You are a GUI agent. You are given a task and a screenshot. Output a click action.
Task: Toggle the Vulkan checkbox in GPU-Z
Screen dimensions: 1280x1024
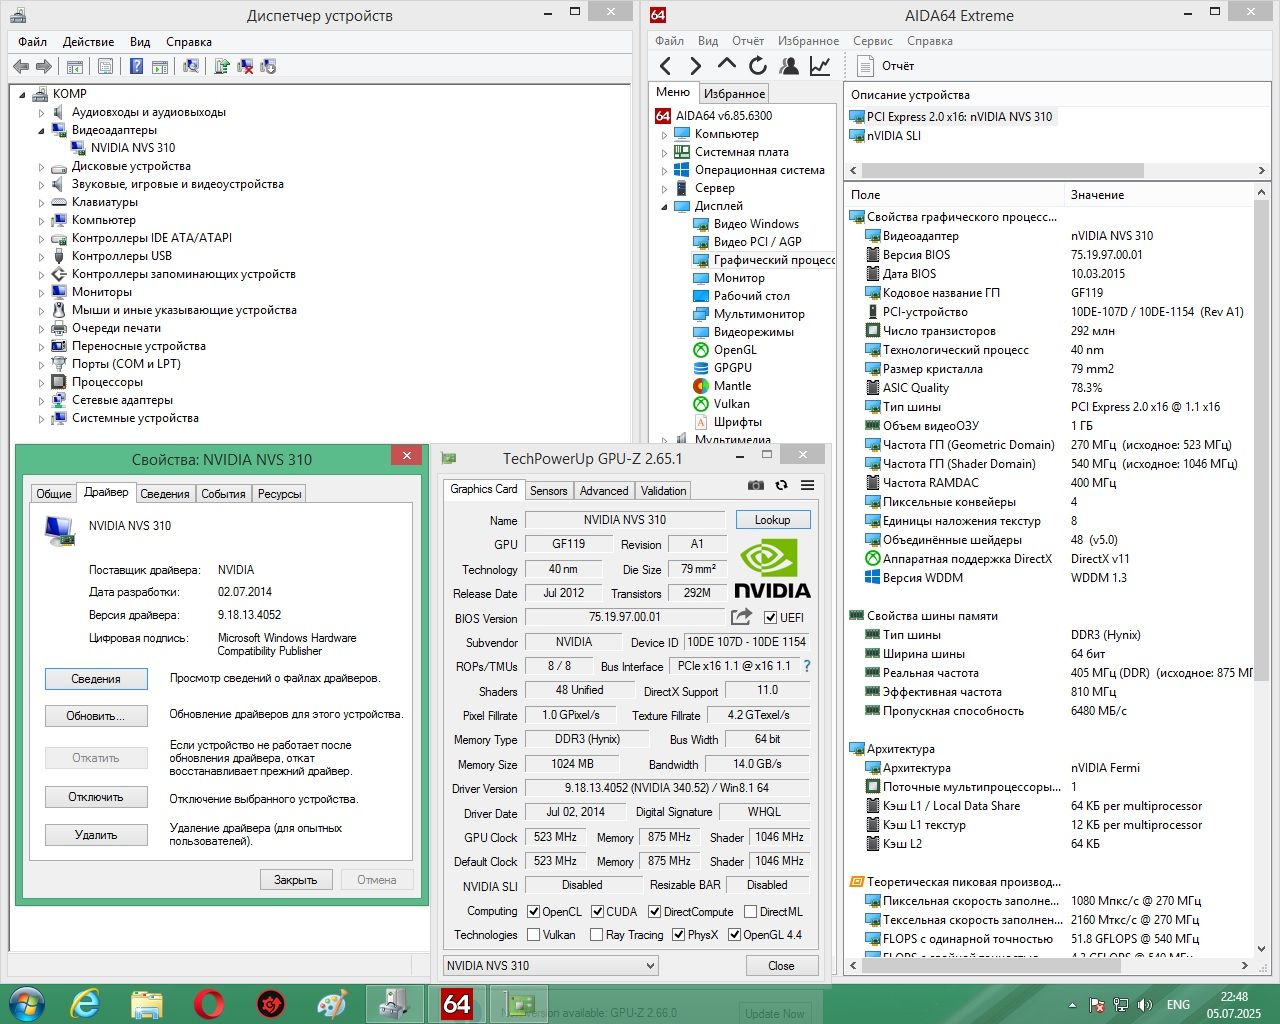click(533, 935)
